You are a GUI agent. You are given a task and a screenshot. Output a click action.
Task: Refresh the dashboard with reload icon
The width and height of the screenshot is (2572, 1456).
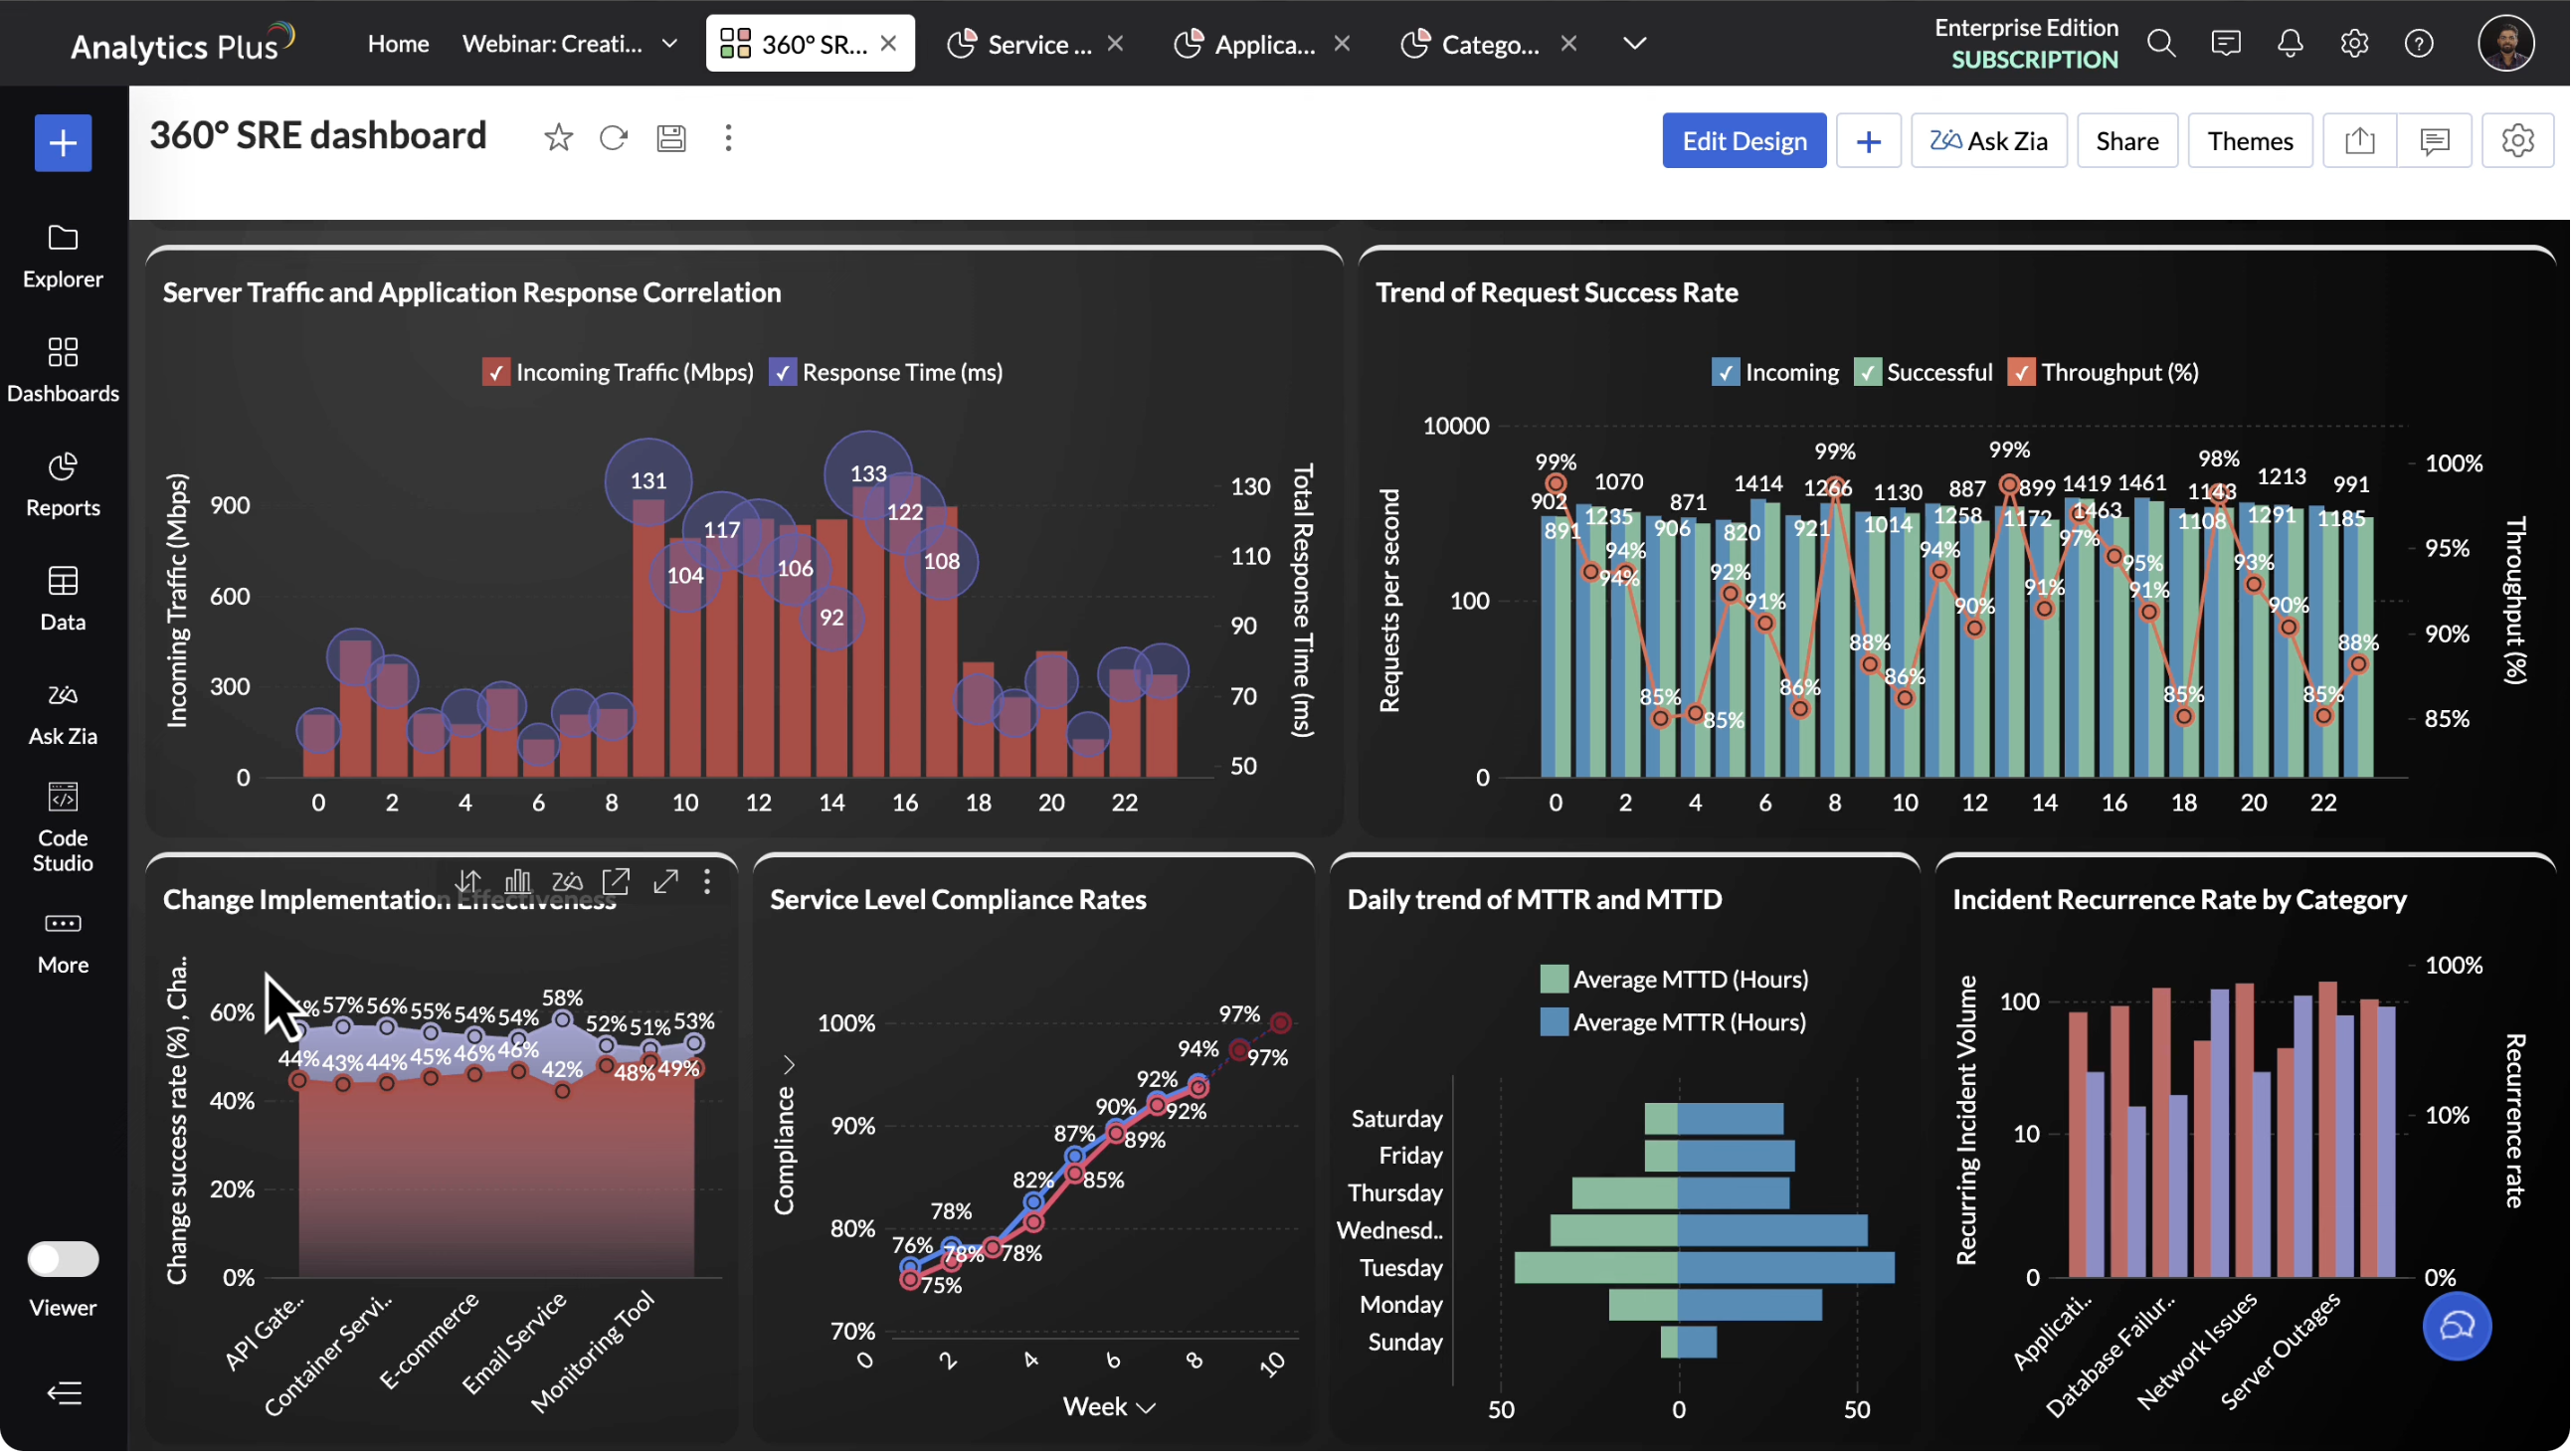[x=614, y=138]
